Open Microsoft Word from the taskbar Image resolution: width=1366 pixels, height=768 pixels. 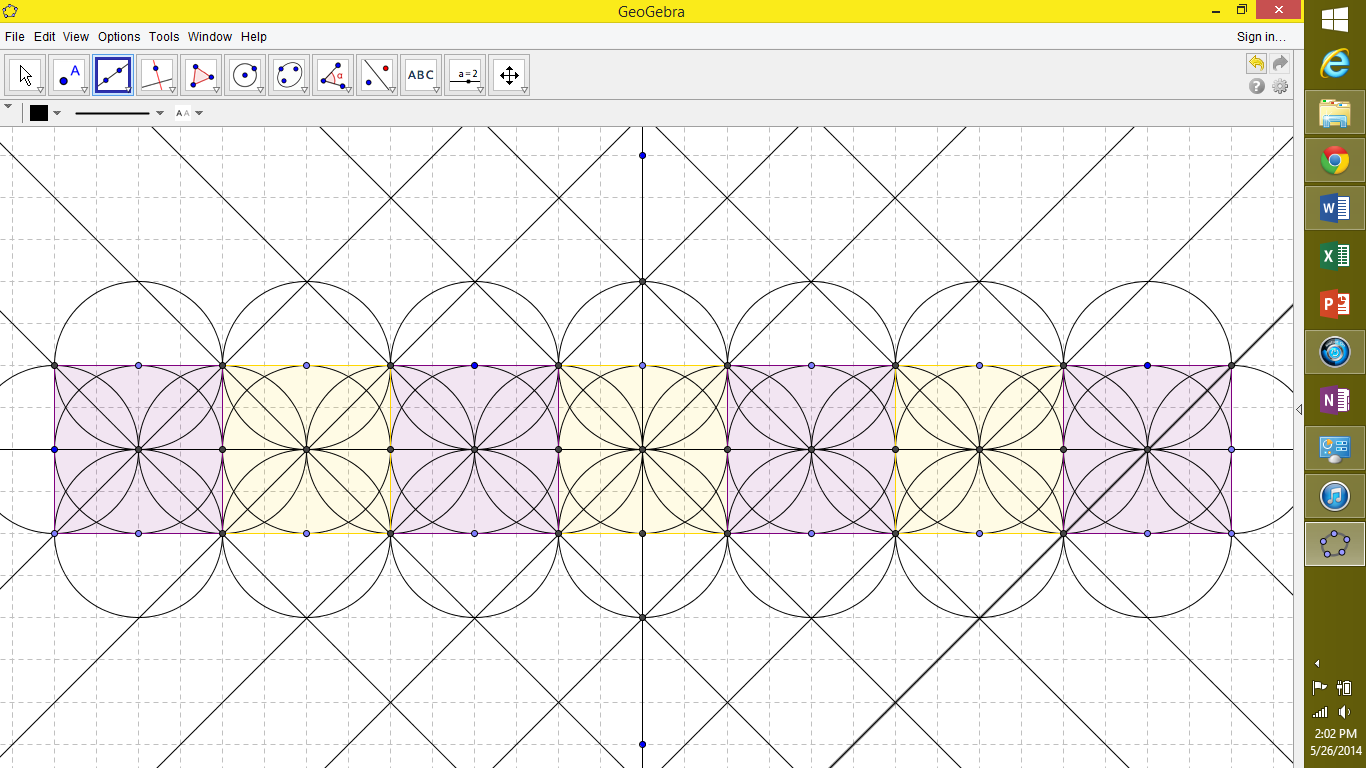click(x=1335, y=208)
